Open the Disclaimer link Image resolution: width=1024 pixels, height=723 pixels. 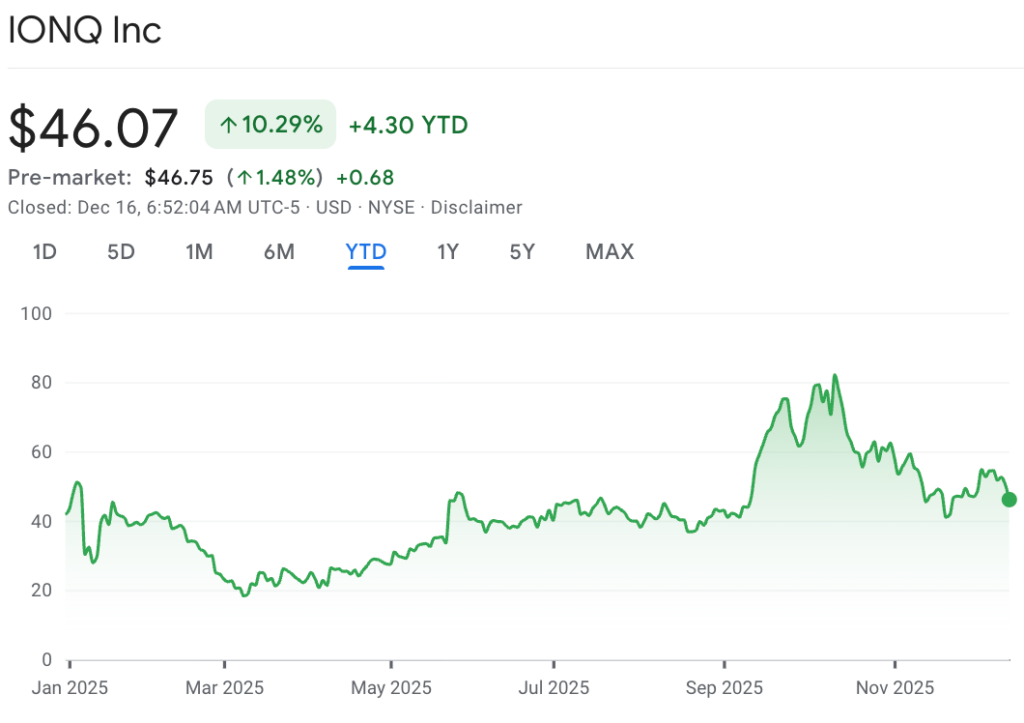(476, 208)
